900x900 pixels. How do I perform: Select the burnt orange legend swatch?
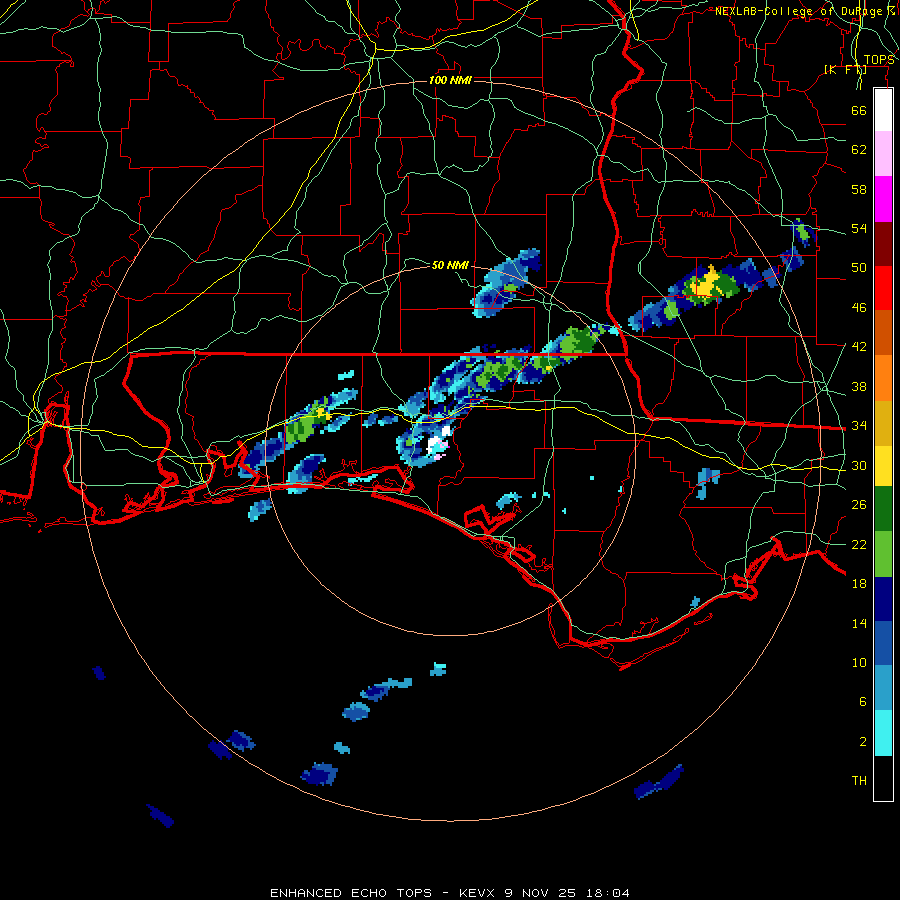click(x=883, y=332)
